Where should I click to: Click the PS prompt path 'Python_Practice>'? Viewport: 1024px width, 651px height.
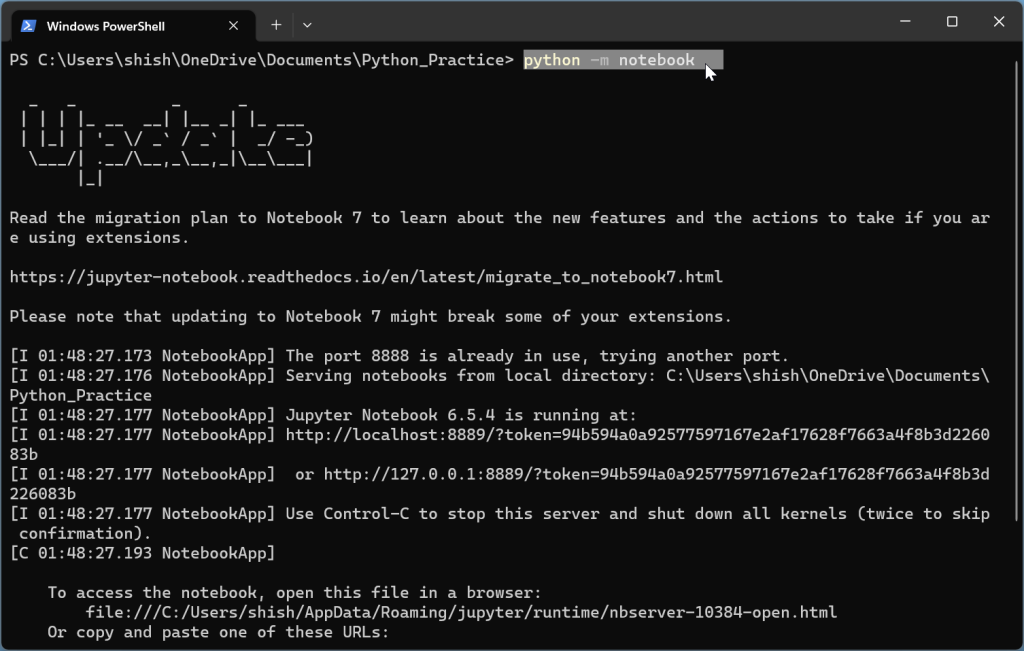[437, 60]
